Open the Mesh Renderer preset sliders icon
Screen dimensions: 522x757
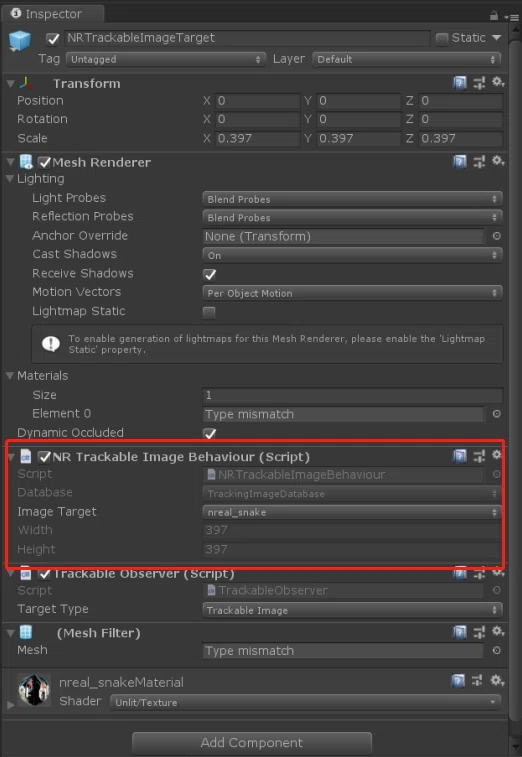[479, 162]
